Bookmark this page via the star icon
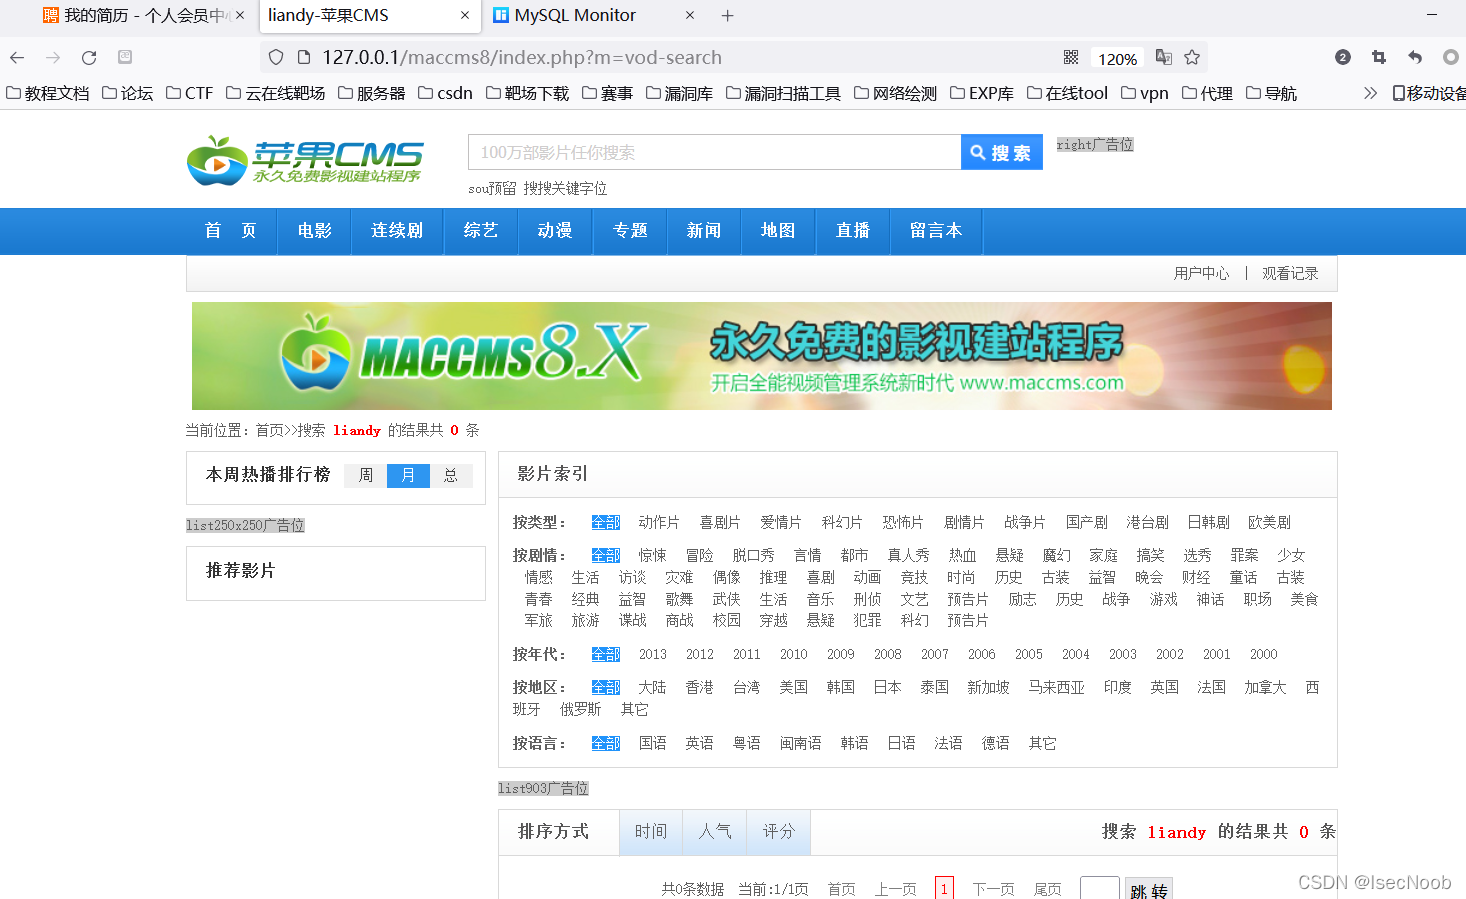The height and width of the screenshot is (899, 1466). [1192, 57]
